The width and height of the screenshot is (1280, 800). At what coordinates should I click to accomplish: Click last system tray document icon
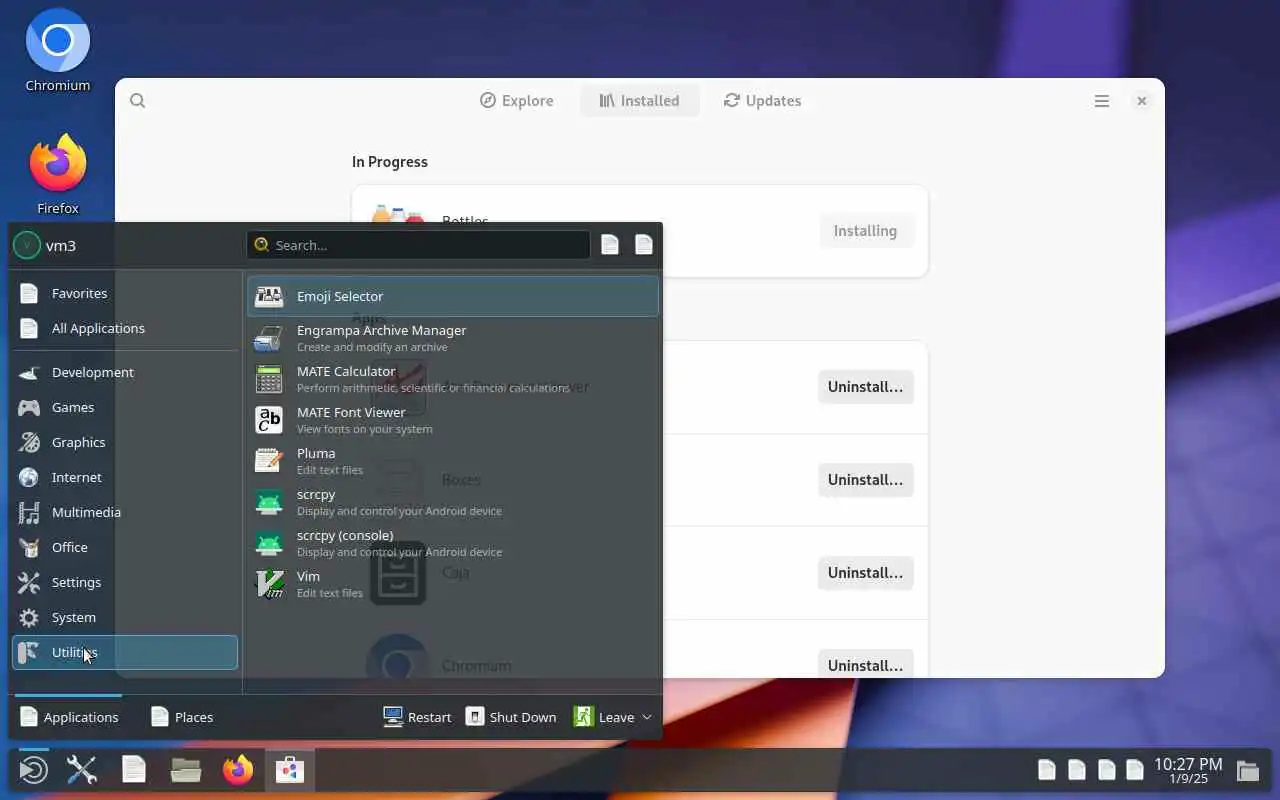click(1135, 770)
